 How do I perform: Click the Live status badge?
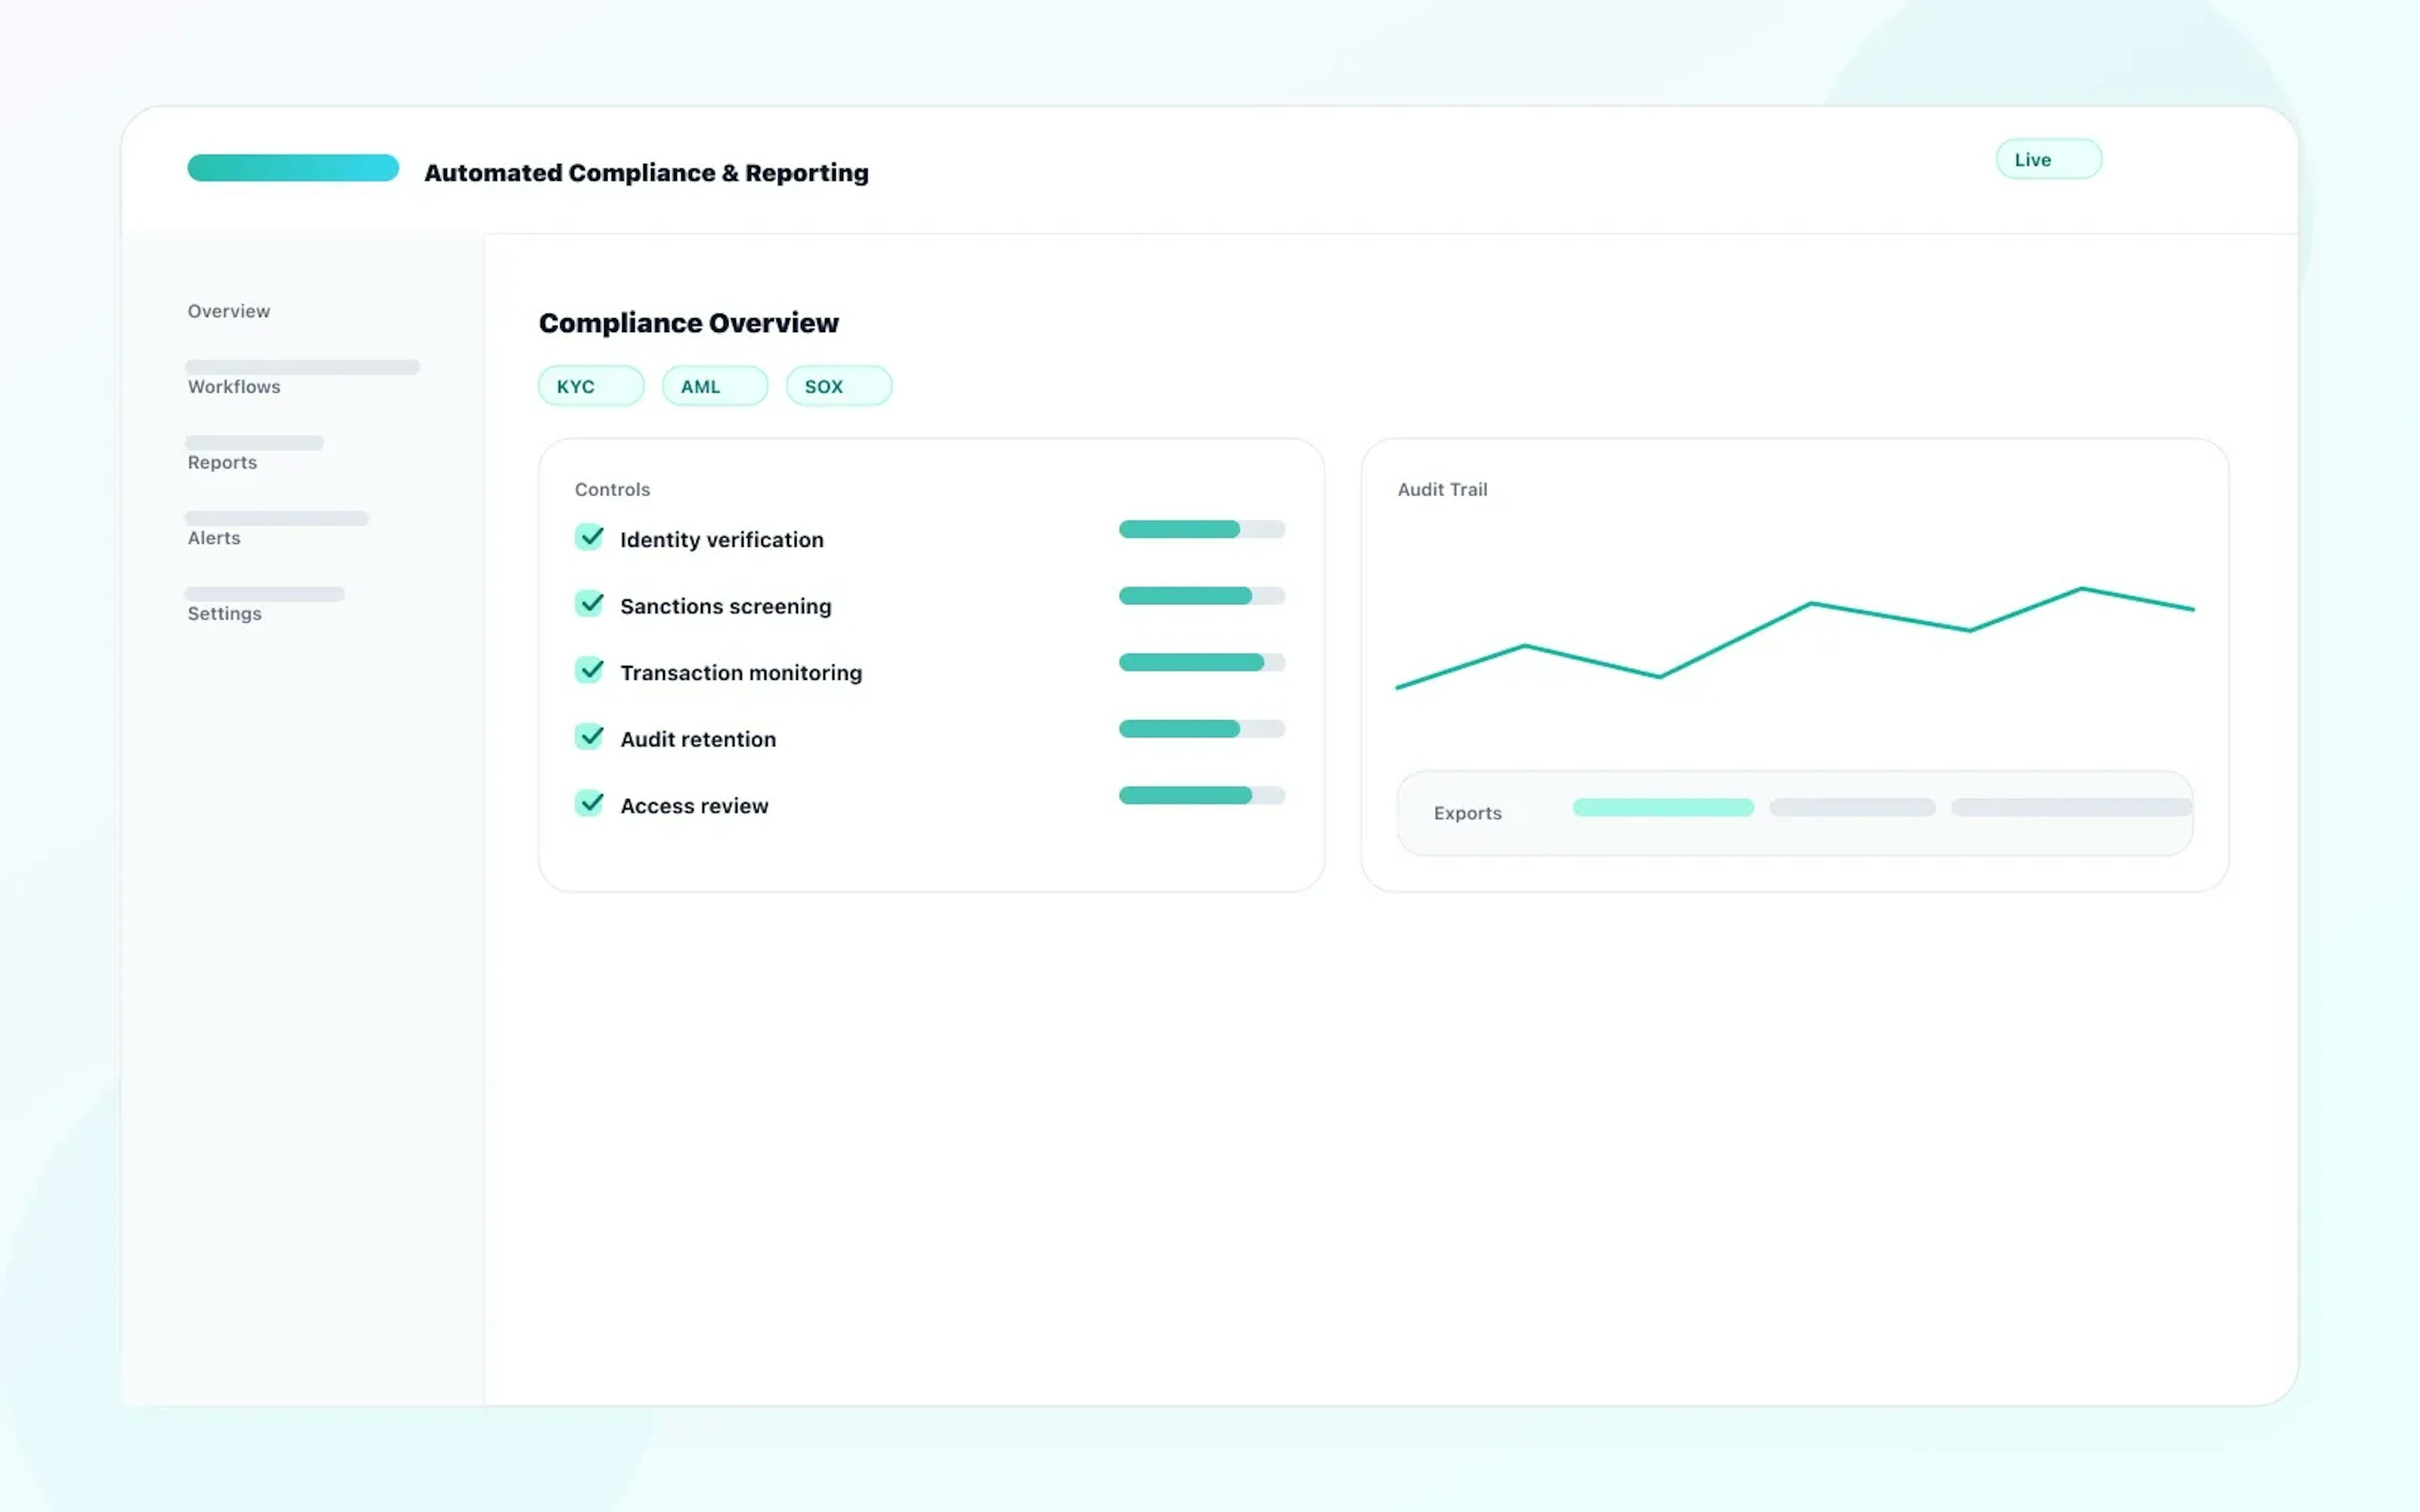[2048, 158]
